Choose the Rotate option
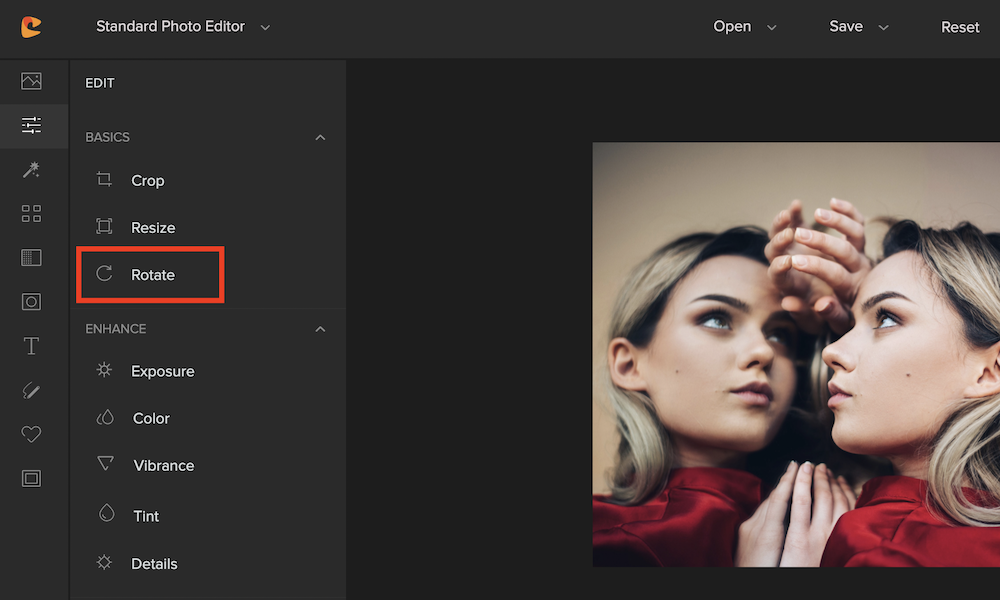 pos(152,275)
